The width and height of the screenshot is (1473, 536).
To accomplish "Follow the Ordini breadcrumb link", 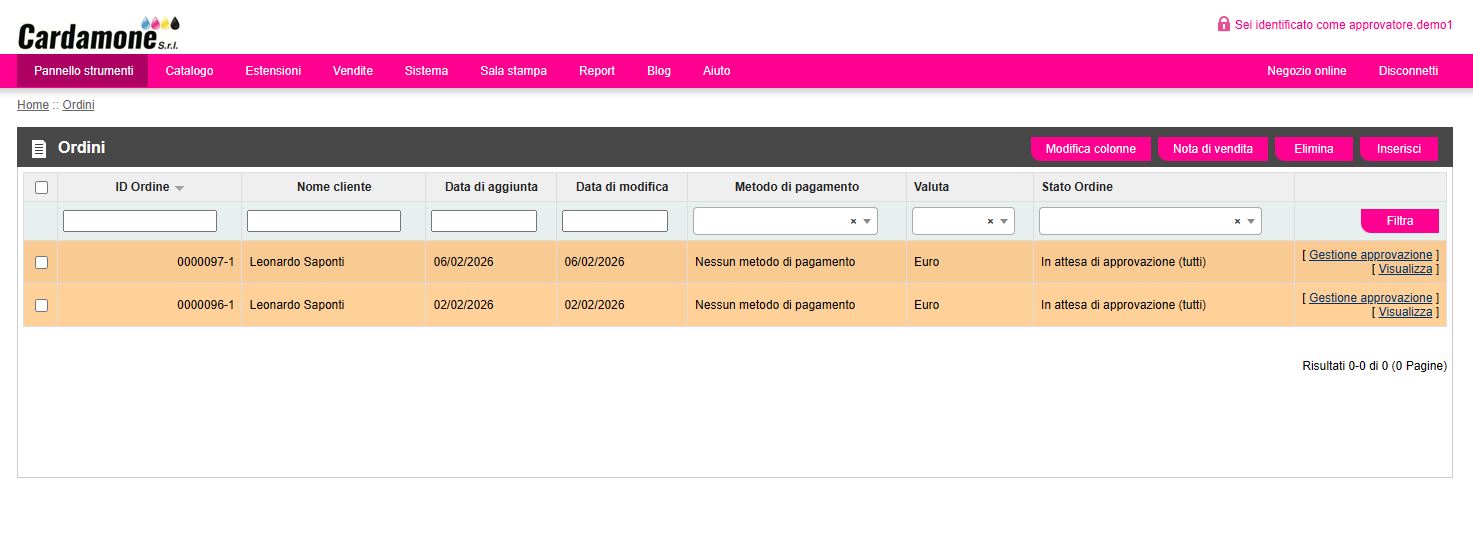I will 79,105.
